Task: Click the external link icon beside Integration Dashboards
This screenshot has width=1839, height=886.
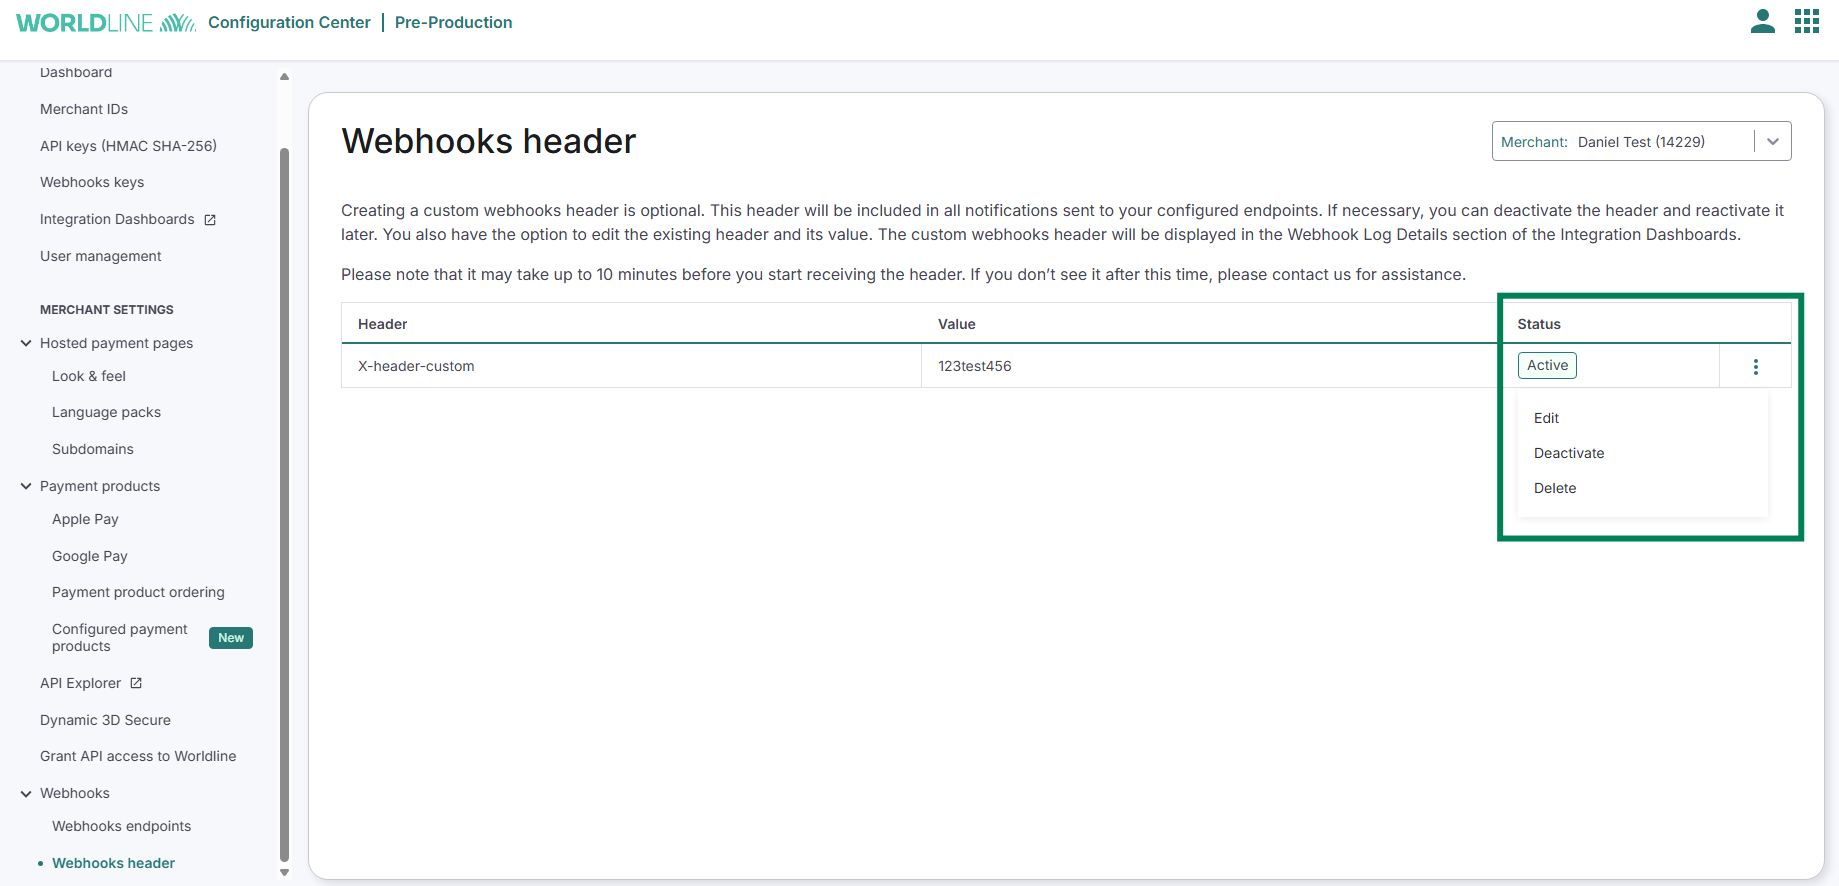Action: (210, 220)
